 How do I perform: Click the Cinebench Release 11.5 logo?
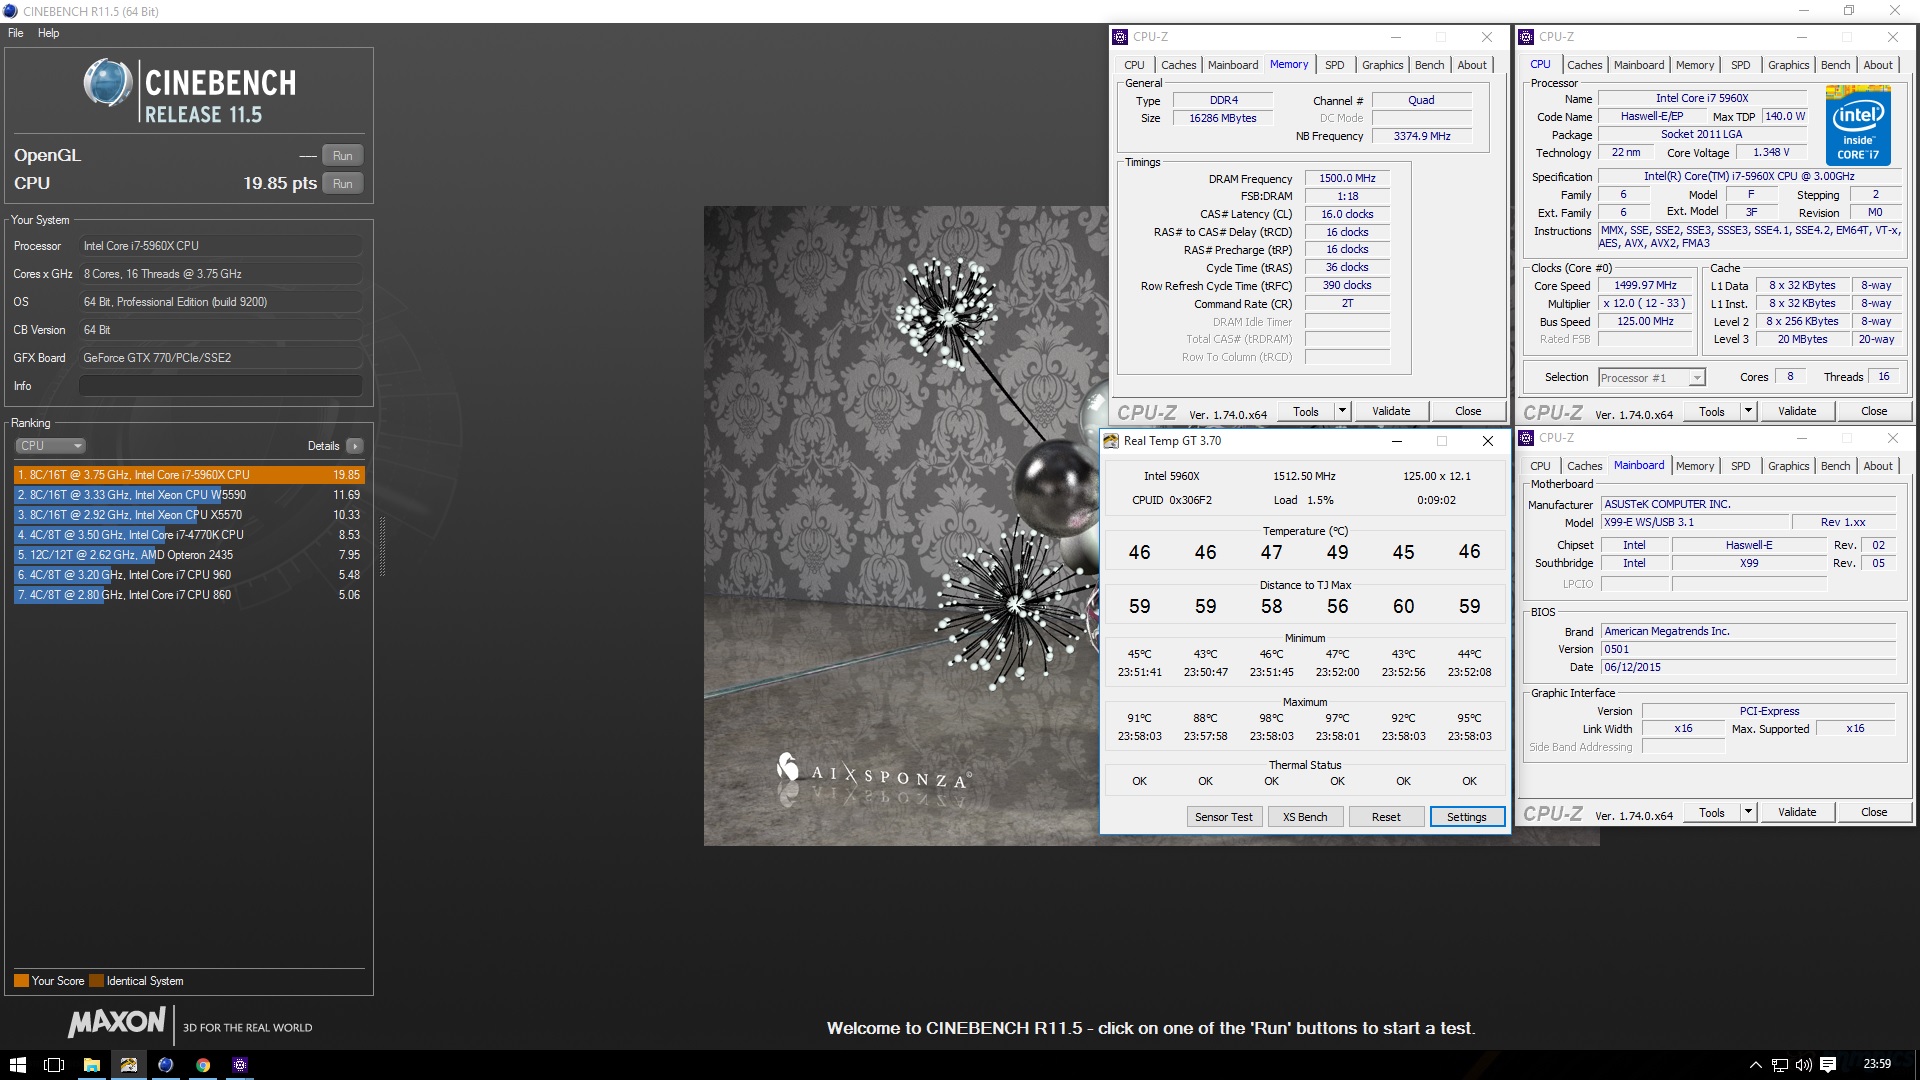coord(190,91)
